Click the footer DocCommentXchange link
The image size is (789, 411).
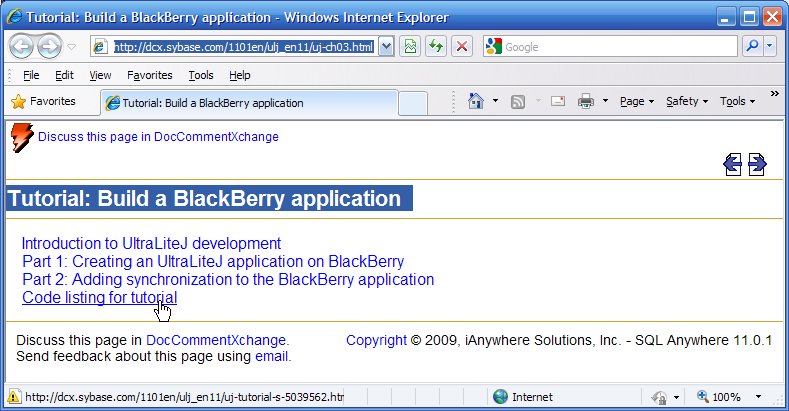[217, 341]
